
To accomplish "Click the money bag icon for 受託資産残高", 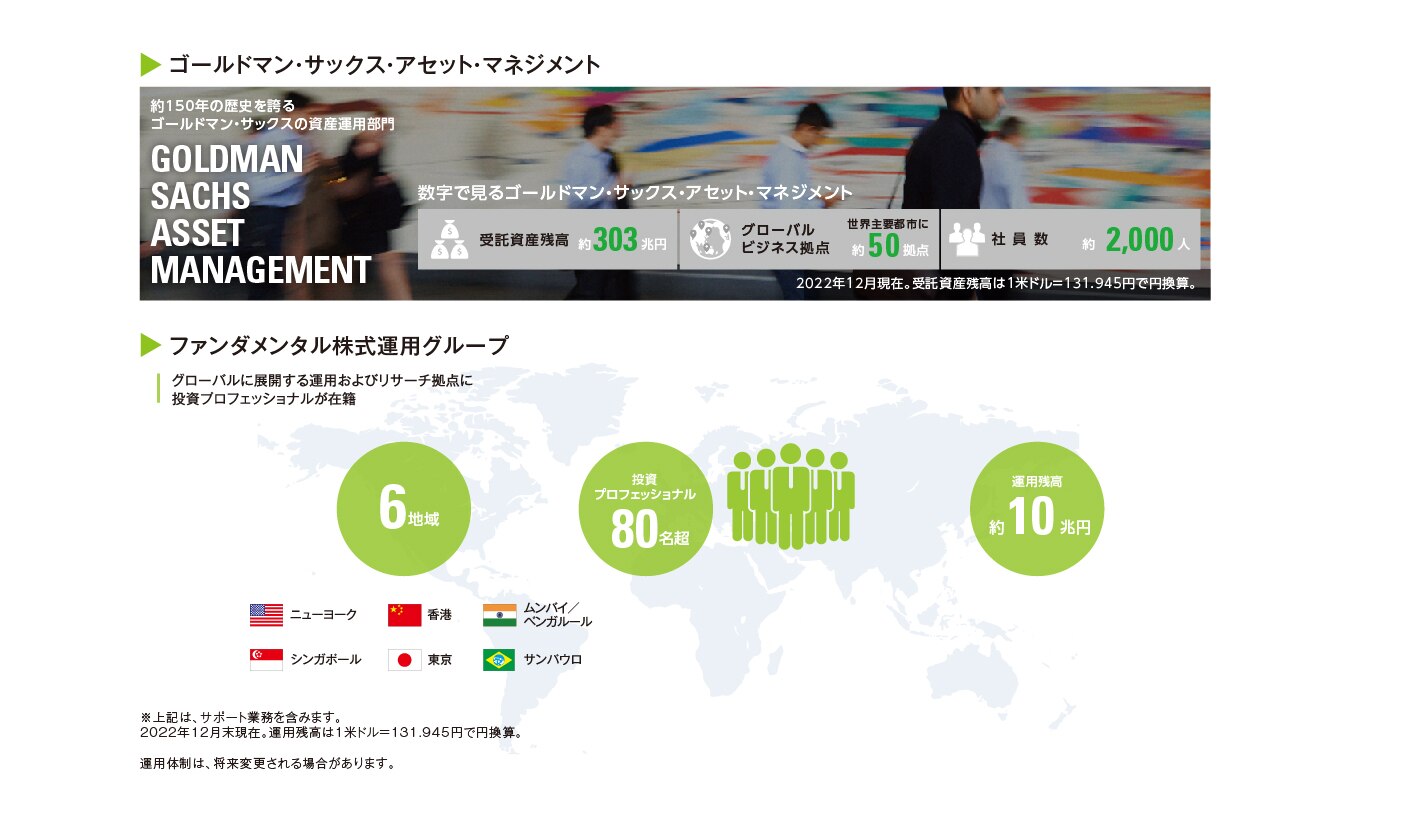I will [452, 239].
